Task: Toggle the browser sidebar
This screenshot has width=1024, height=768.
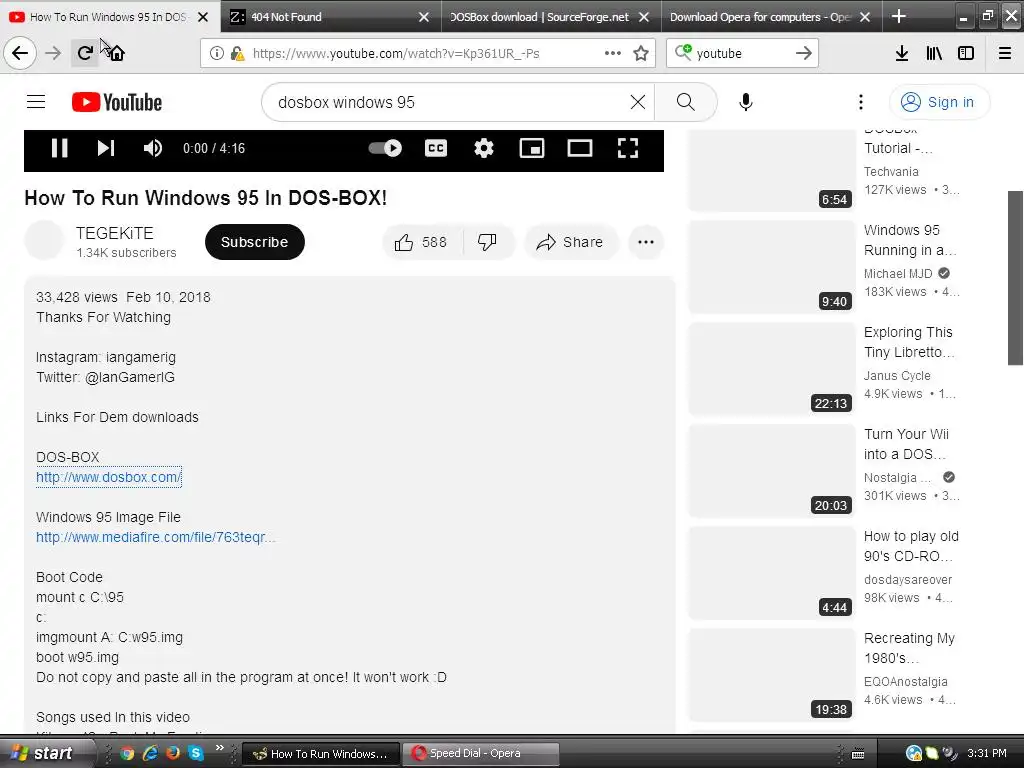Action: pos(966,53)
